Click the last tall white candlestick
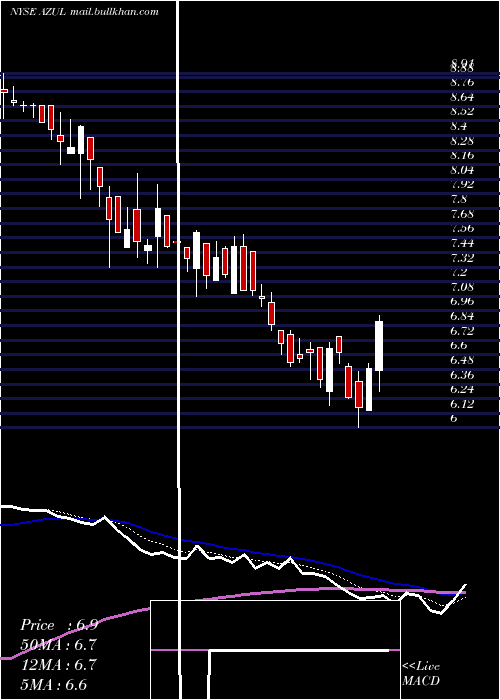The height and width of the screenshot is (700, 500). coord(379,346)
